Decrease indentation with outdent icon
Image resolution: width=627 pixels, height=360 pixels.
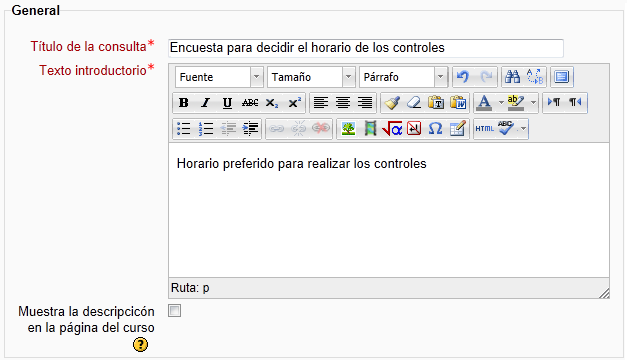point(228,129)
